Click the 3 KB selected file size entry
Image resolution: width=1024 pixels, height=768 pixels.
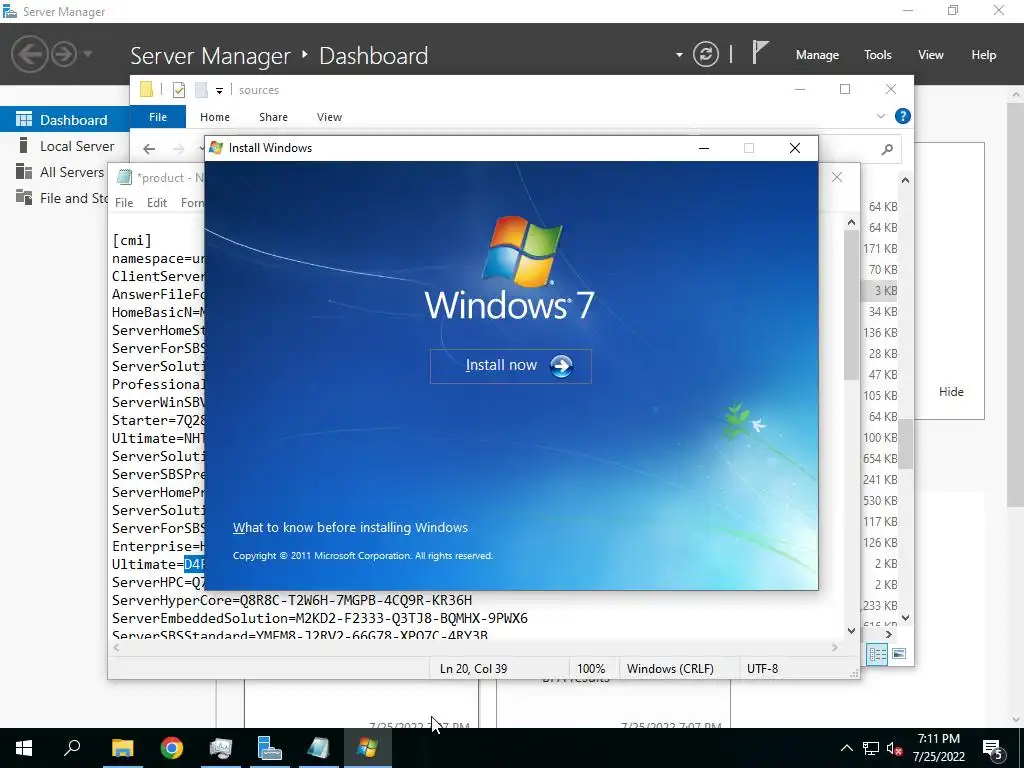tap(886, 291)
